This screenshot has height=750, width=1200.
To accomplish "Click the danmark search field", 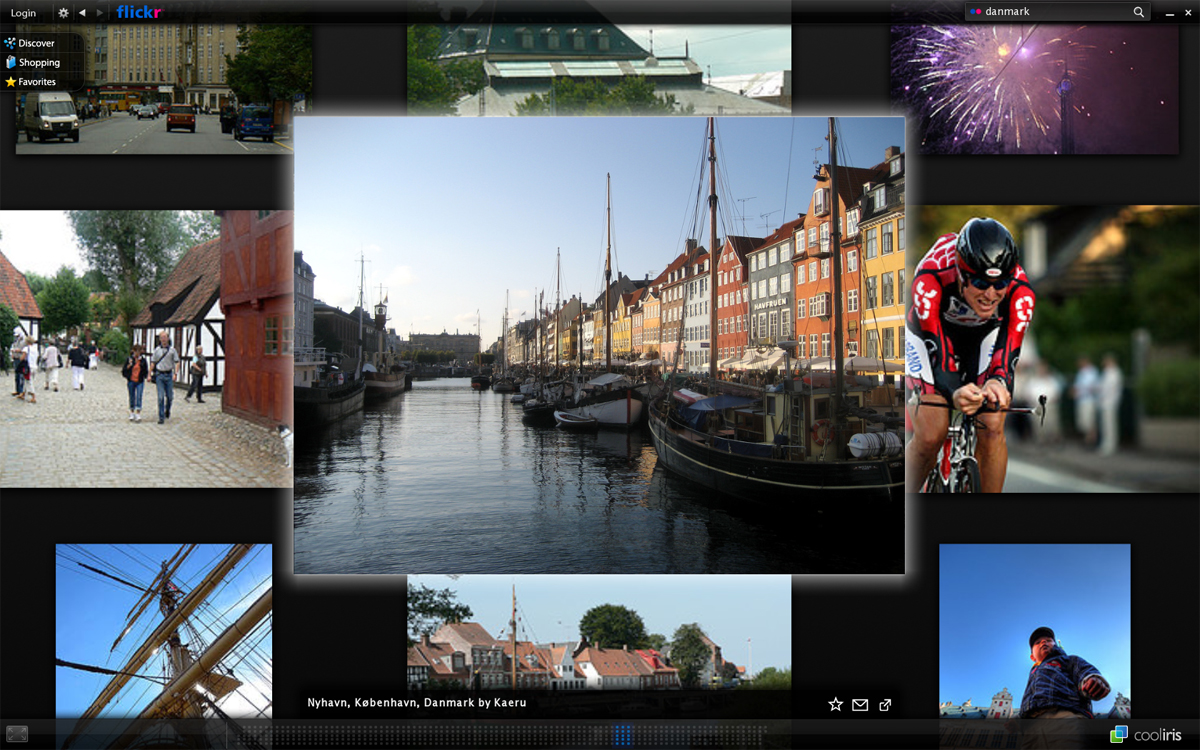I will click(x=1055, y=12).
